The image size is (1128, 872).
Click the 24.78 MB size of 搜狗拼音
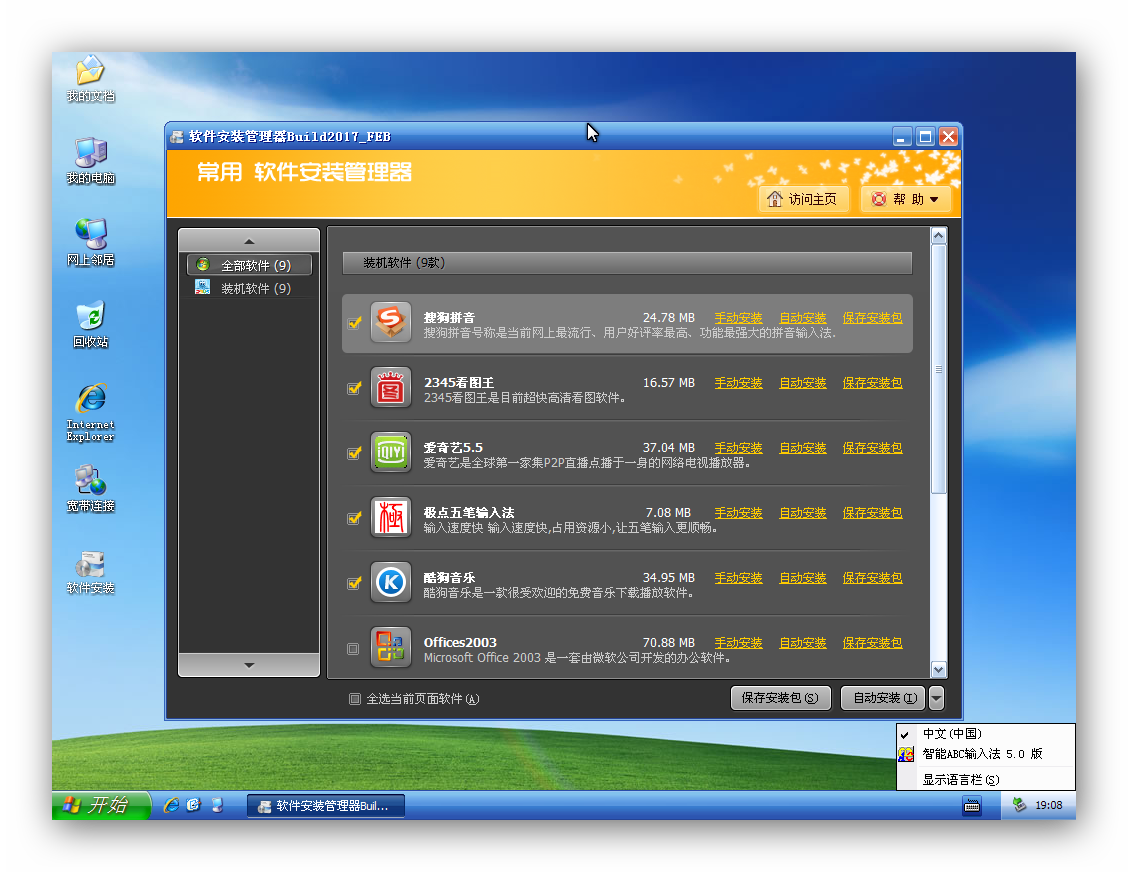tap(668, 317)
